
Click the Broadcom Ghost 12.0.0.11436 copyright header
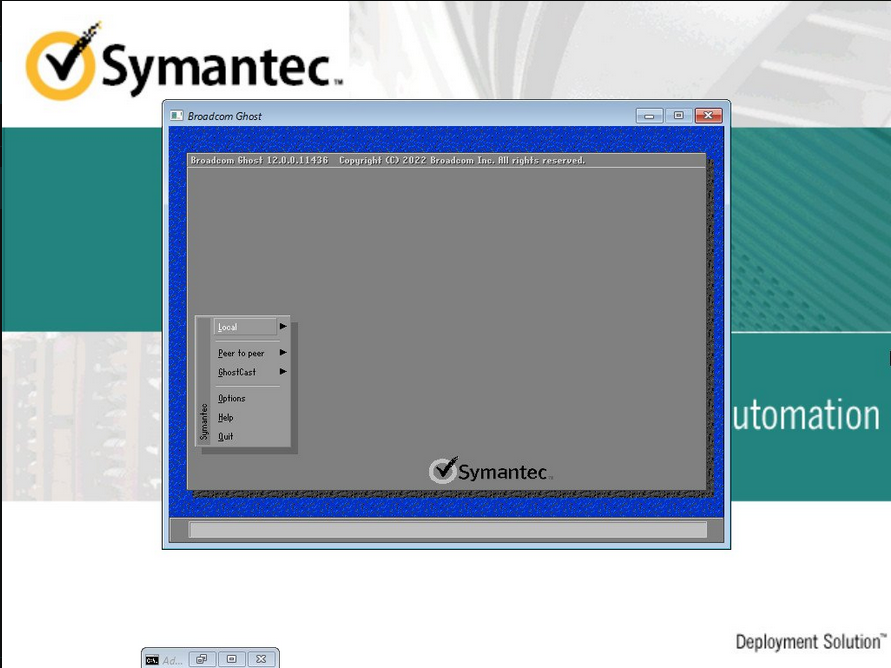(388, 160)
